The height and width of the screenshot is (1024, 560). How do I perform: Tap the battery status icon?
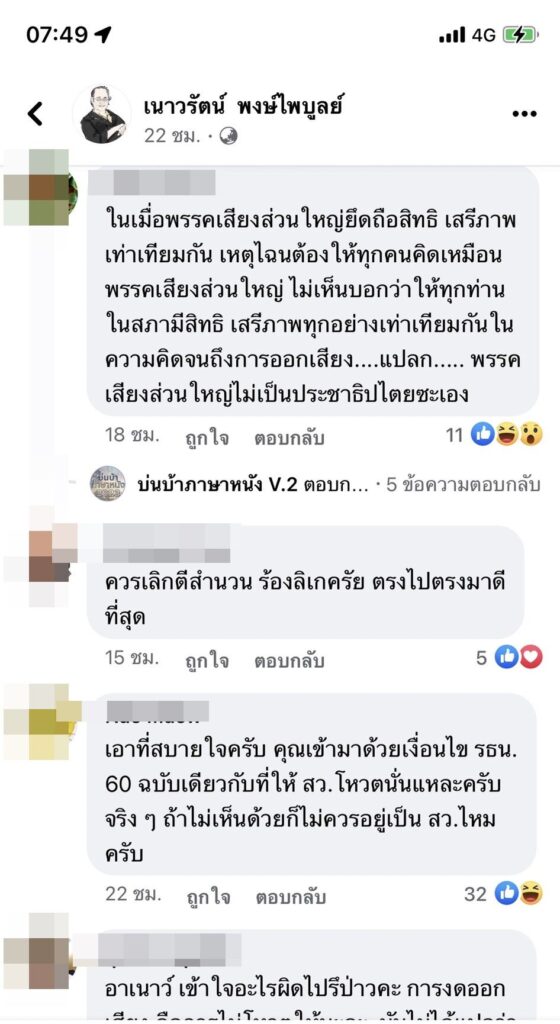[x=520, y=35]
